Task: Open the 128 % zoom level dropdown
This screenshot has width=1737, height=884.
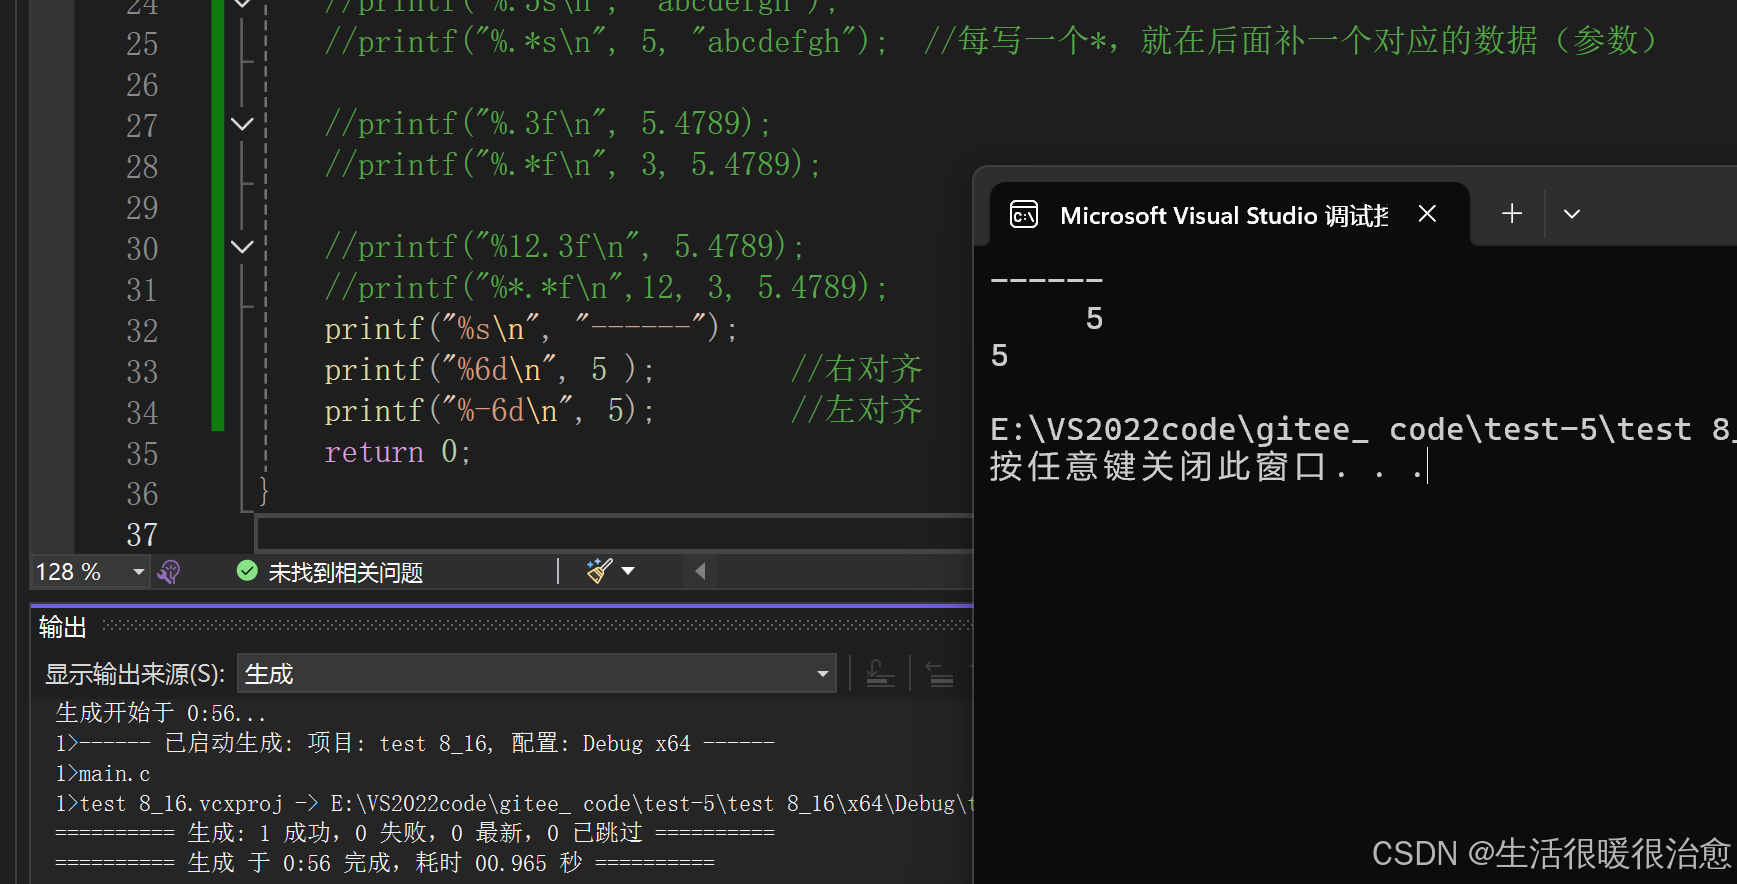Action: (x=139, y=572)
